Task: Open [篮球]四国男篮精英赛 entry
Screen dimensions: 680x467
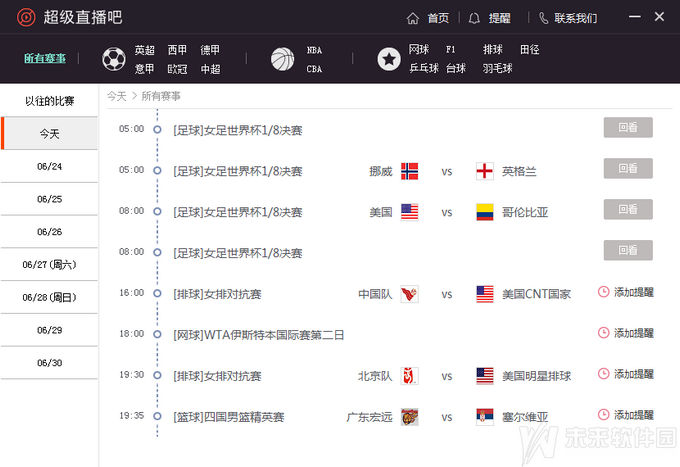Action: click(x=229, y=417)
